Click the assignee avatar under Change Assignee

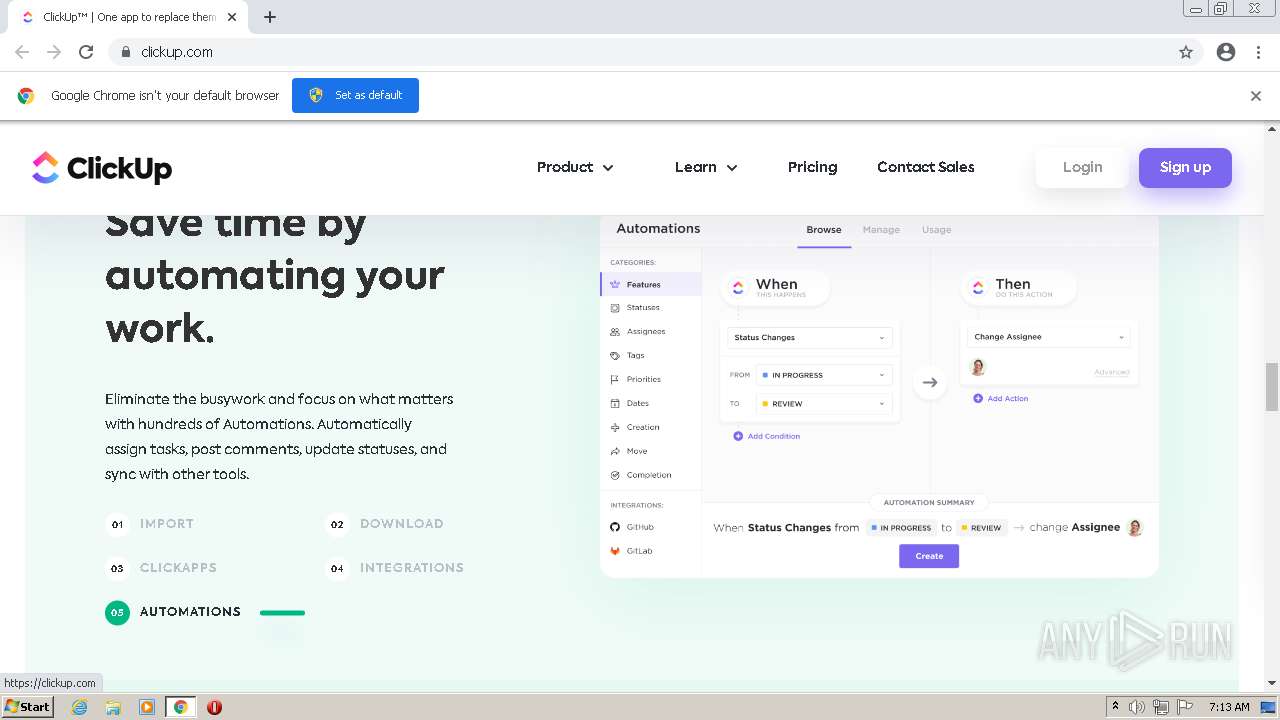(978, 367)
